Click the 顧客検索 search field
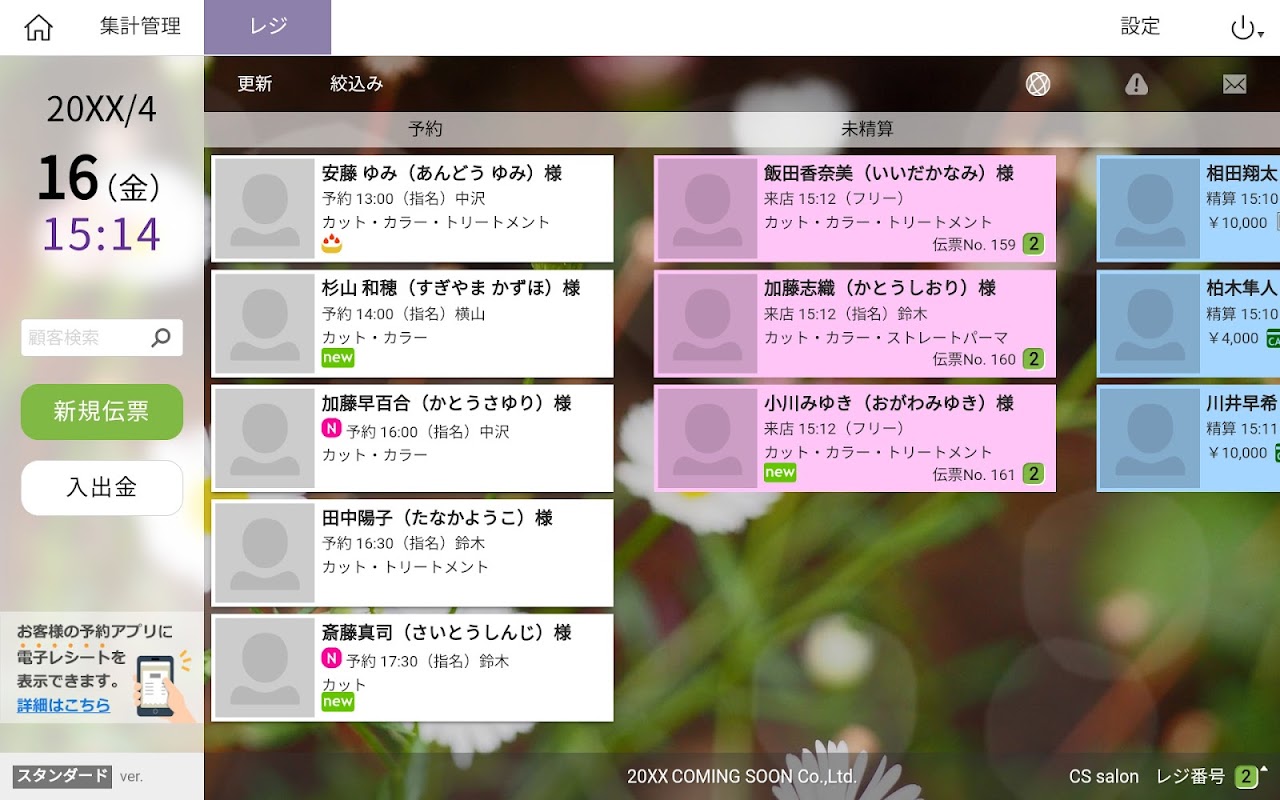1280x800 pixels. coord(102,338)
